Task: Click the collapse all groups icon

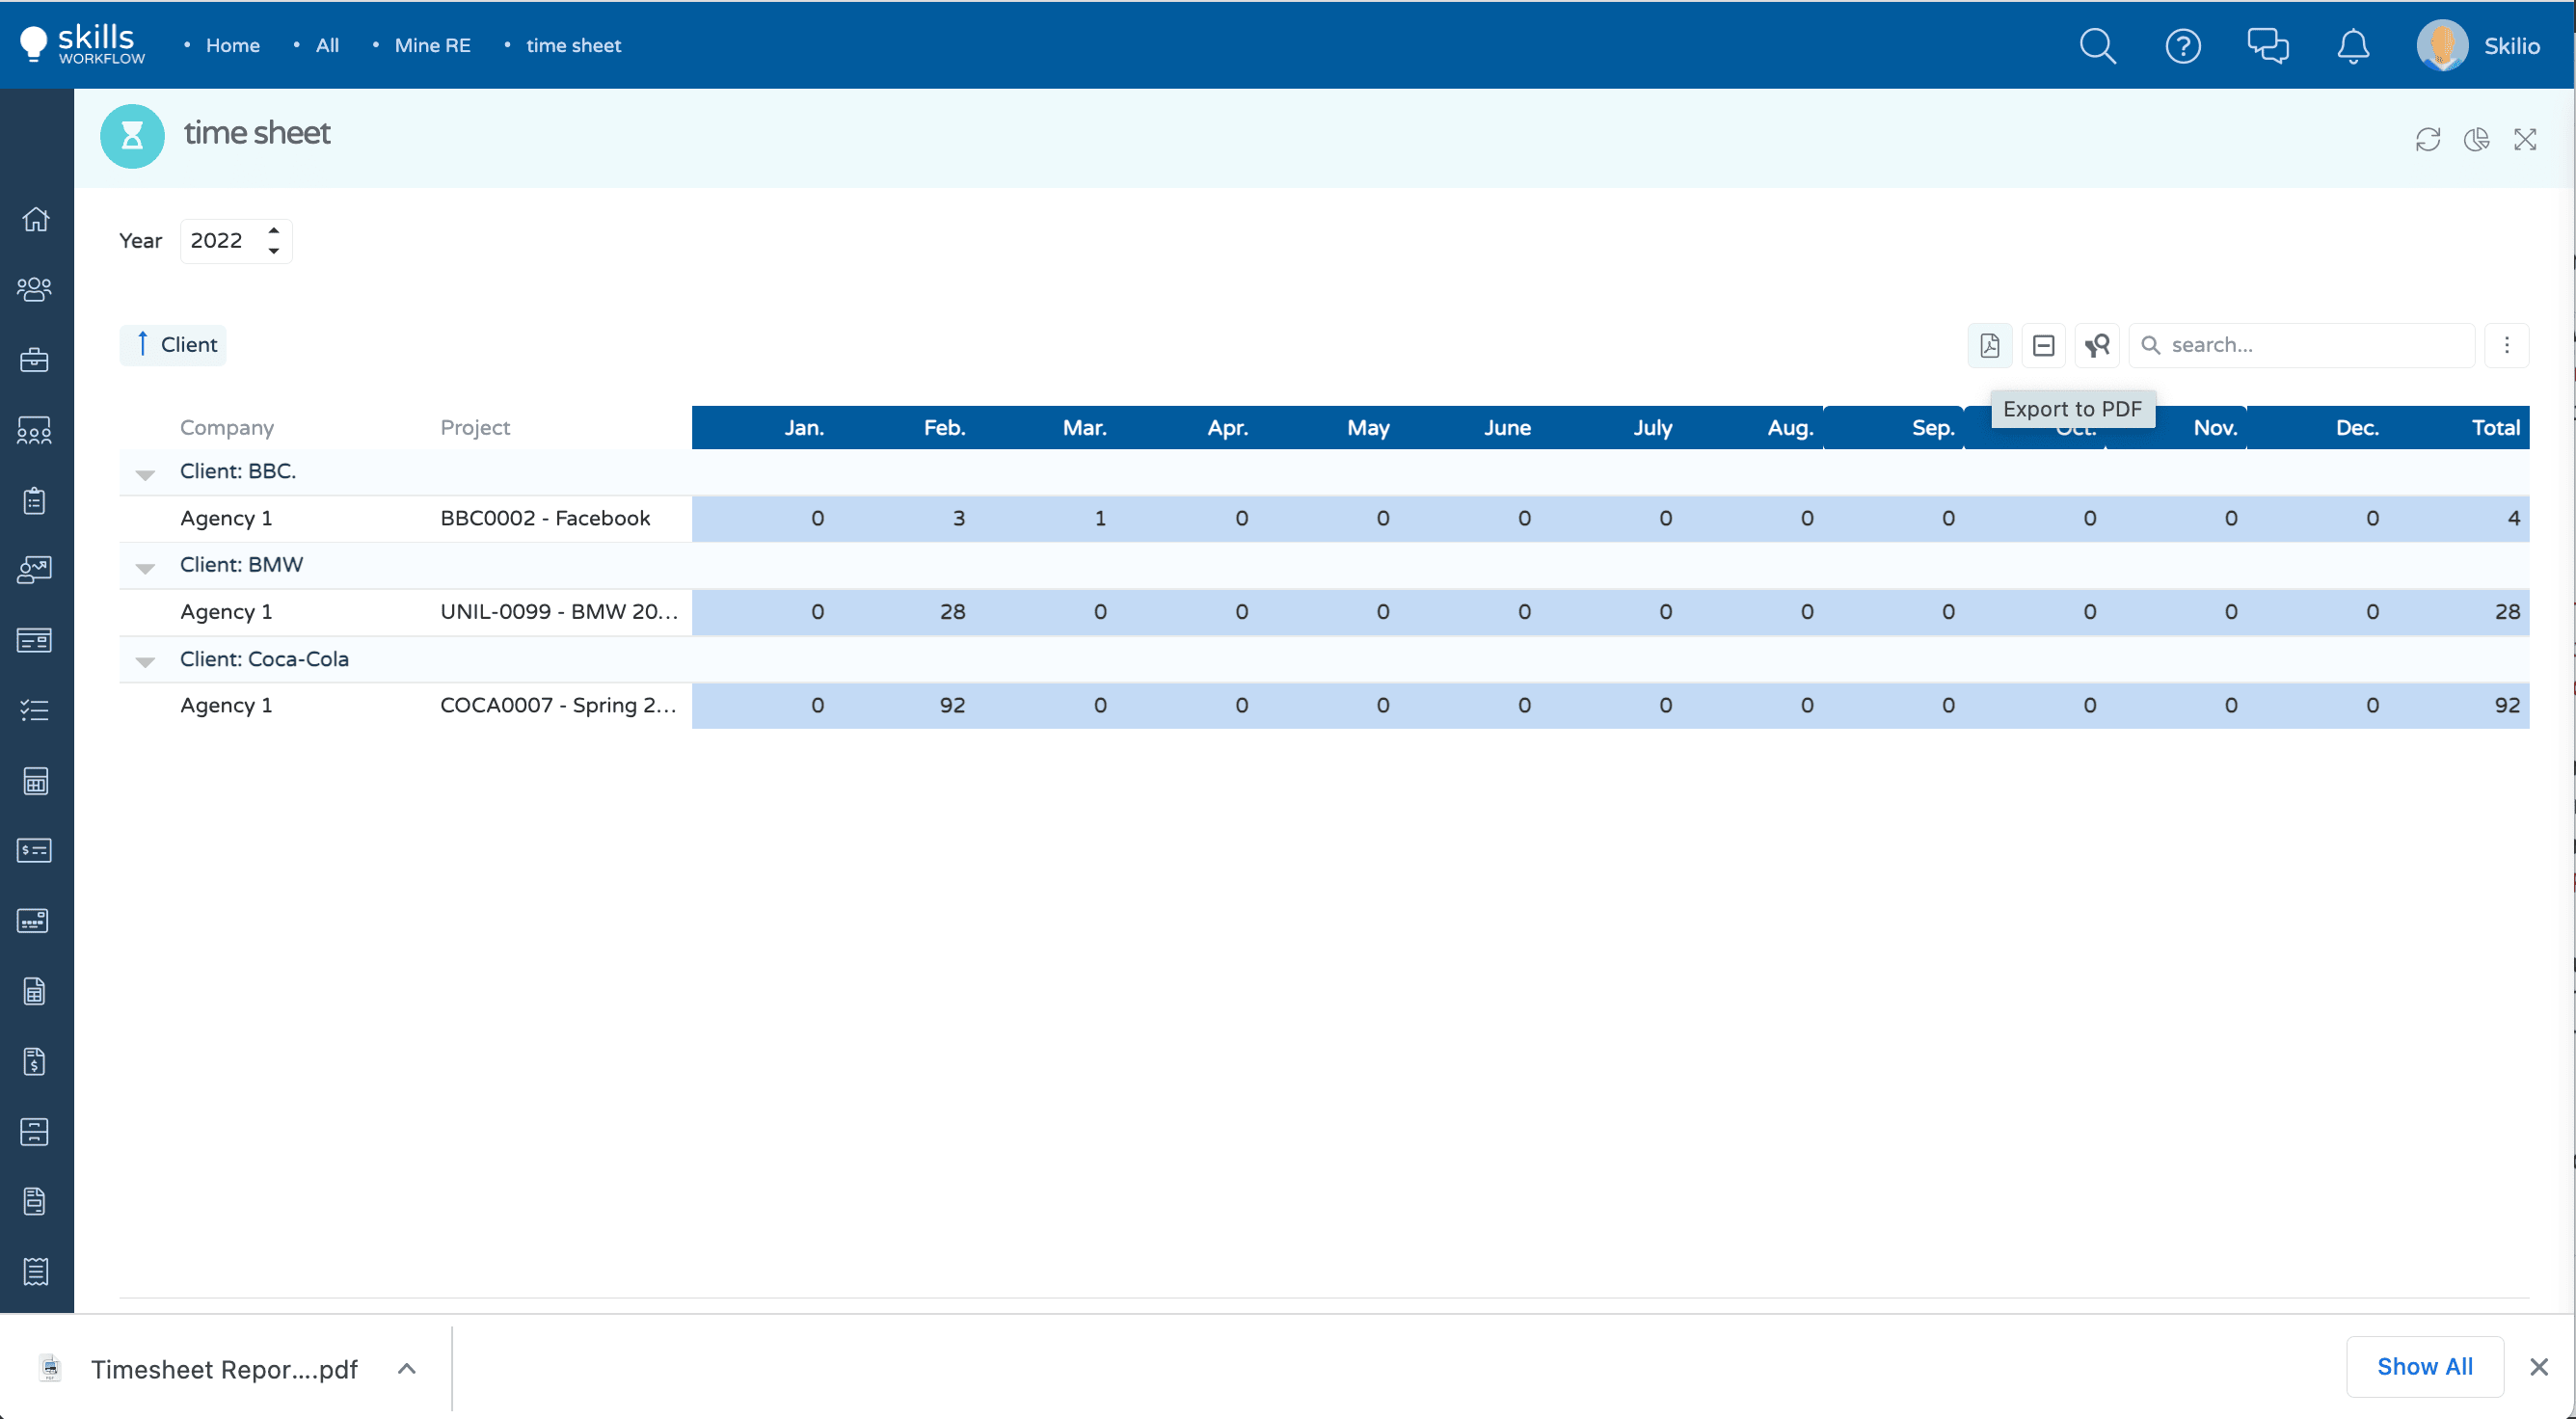Action: point(2043,345)
